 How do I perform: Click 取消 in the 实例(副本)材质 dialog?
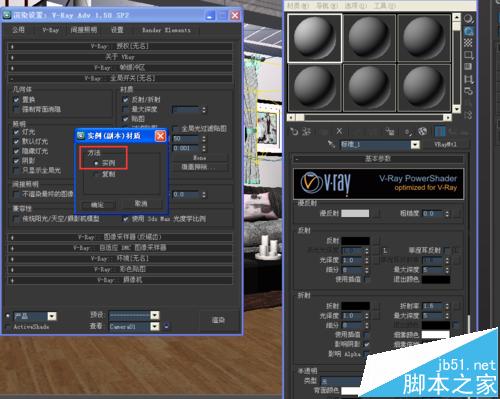pos(141,204)
